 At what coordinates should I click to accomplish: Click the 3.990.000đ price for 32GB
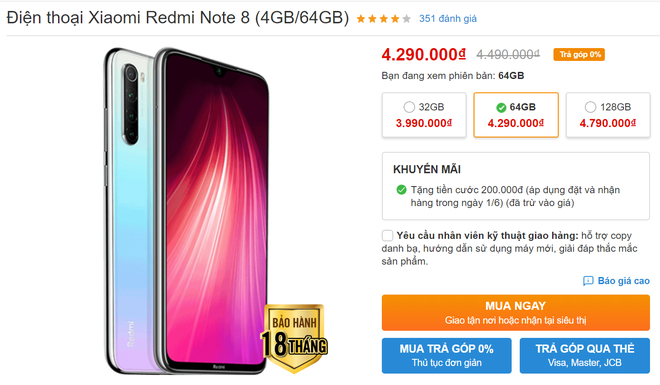(x=423, y=123)
